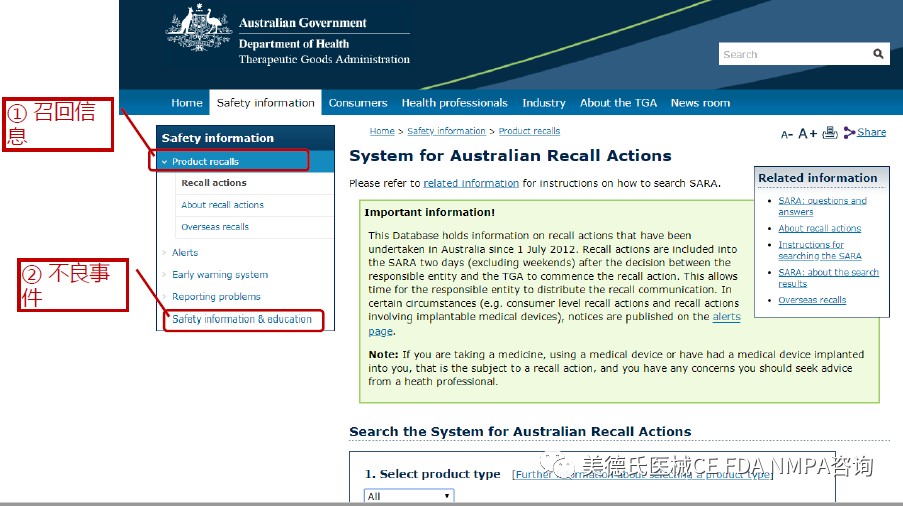The image size is (903, 506).
Task: Collapse the Product recalls section
Action: [165, 162]
